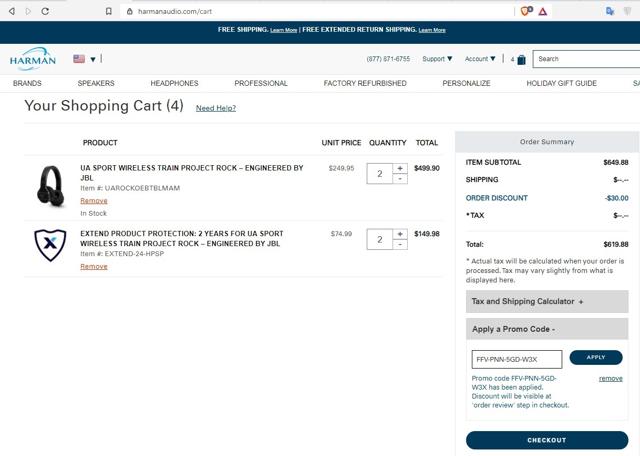Expand the Tax and Shipping Calculator
The width and height of the screenshot is (640, 456).
547,301
